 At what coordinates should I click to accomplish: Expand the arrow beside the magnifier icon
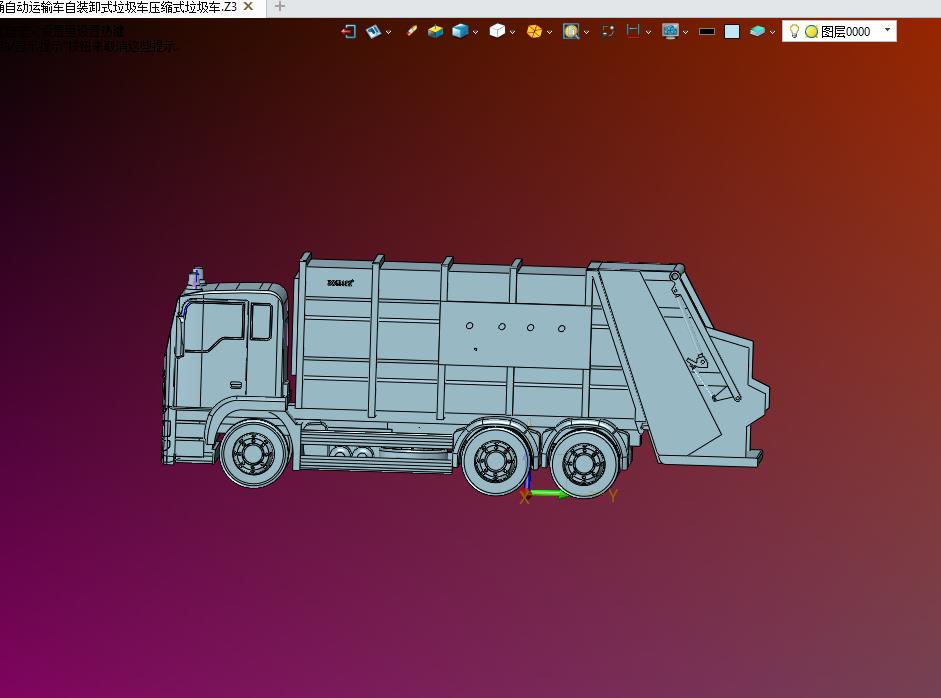point(586,32)
